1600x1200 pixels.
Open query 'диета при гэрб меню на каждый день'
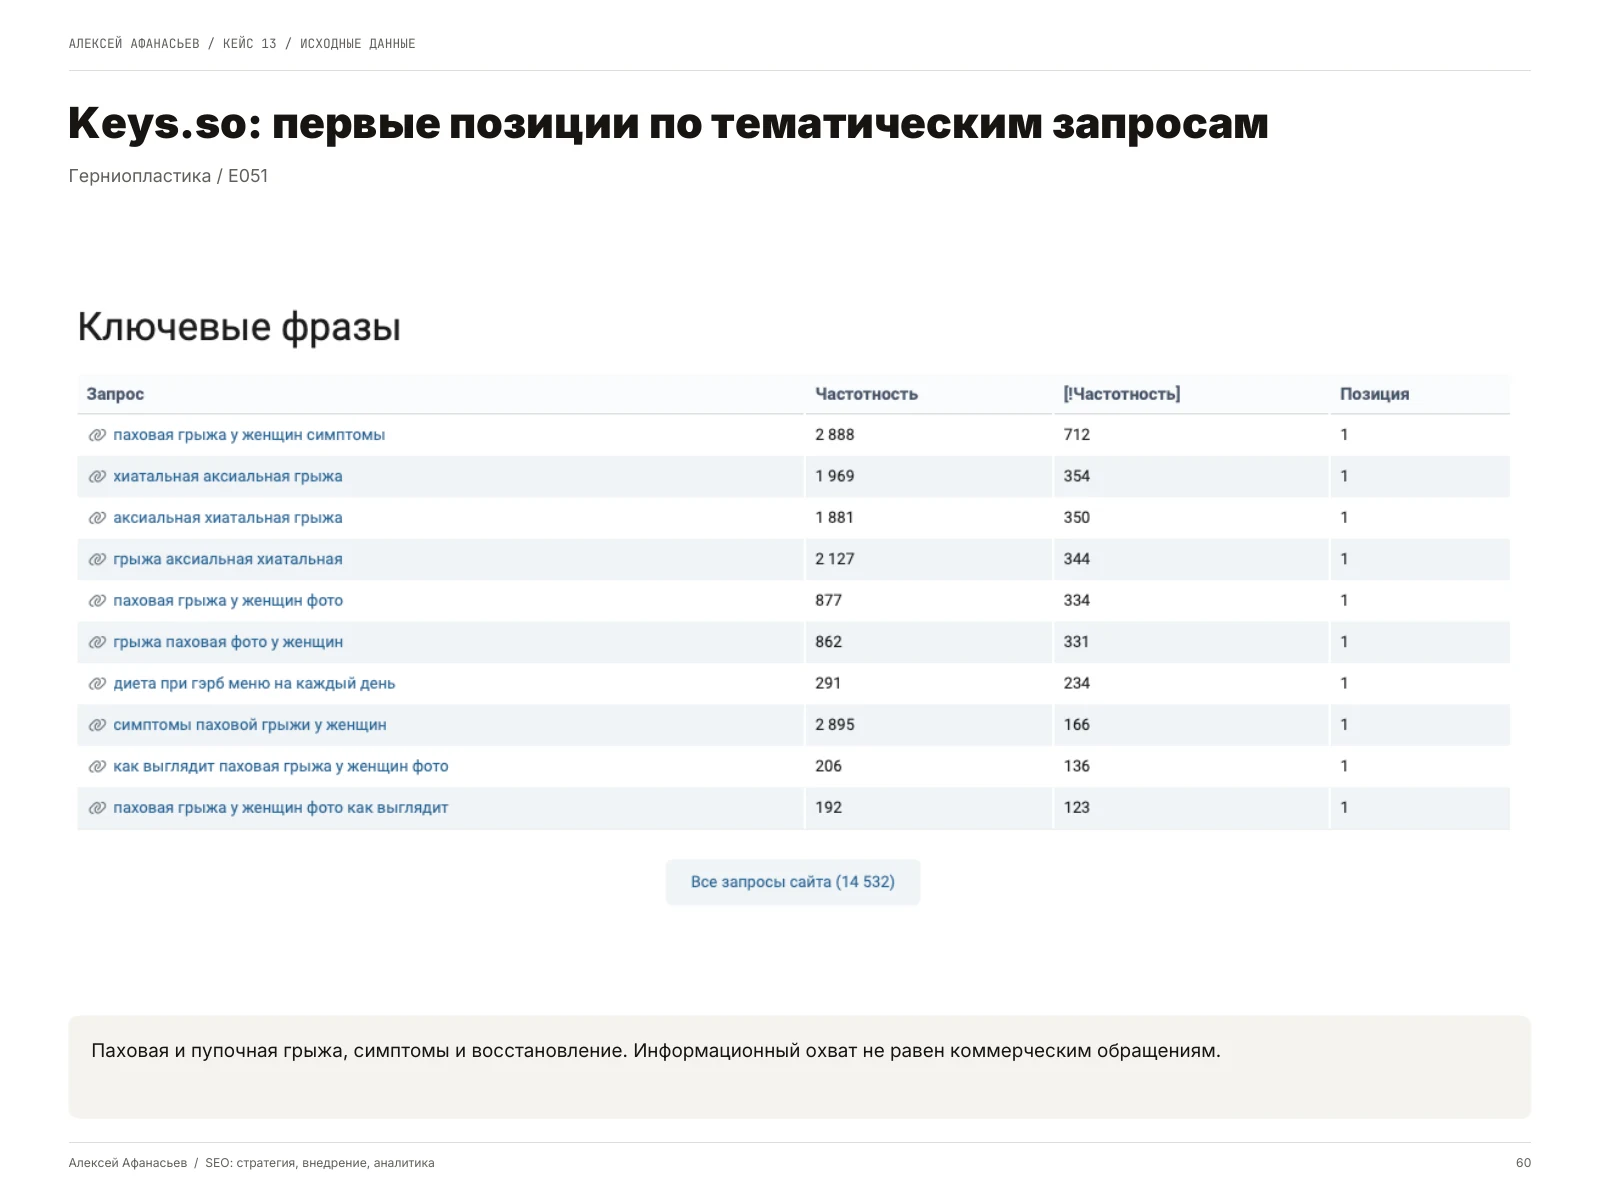pos(254,684)
